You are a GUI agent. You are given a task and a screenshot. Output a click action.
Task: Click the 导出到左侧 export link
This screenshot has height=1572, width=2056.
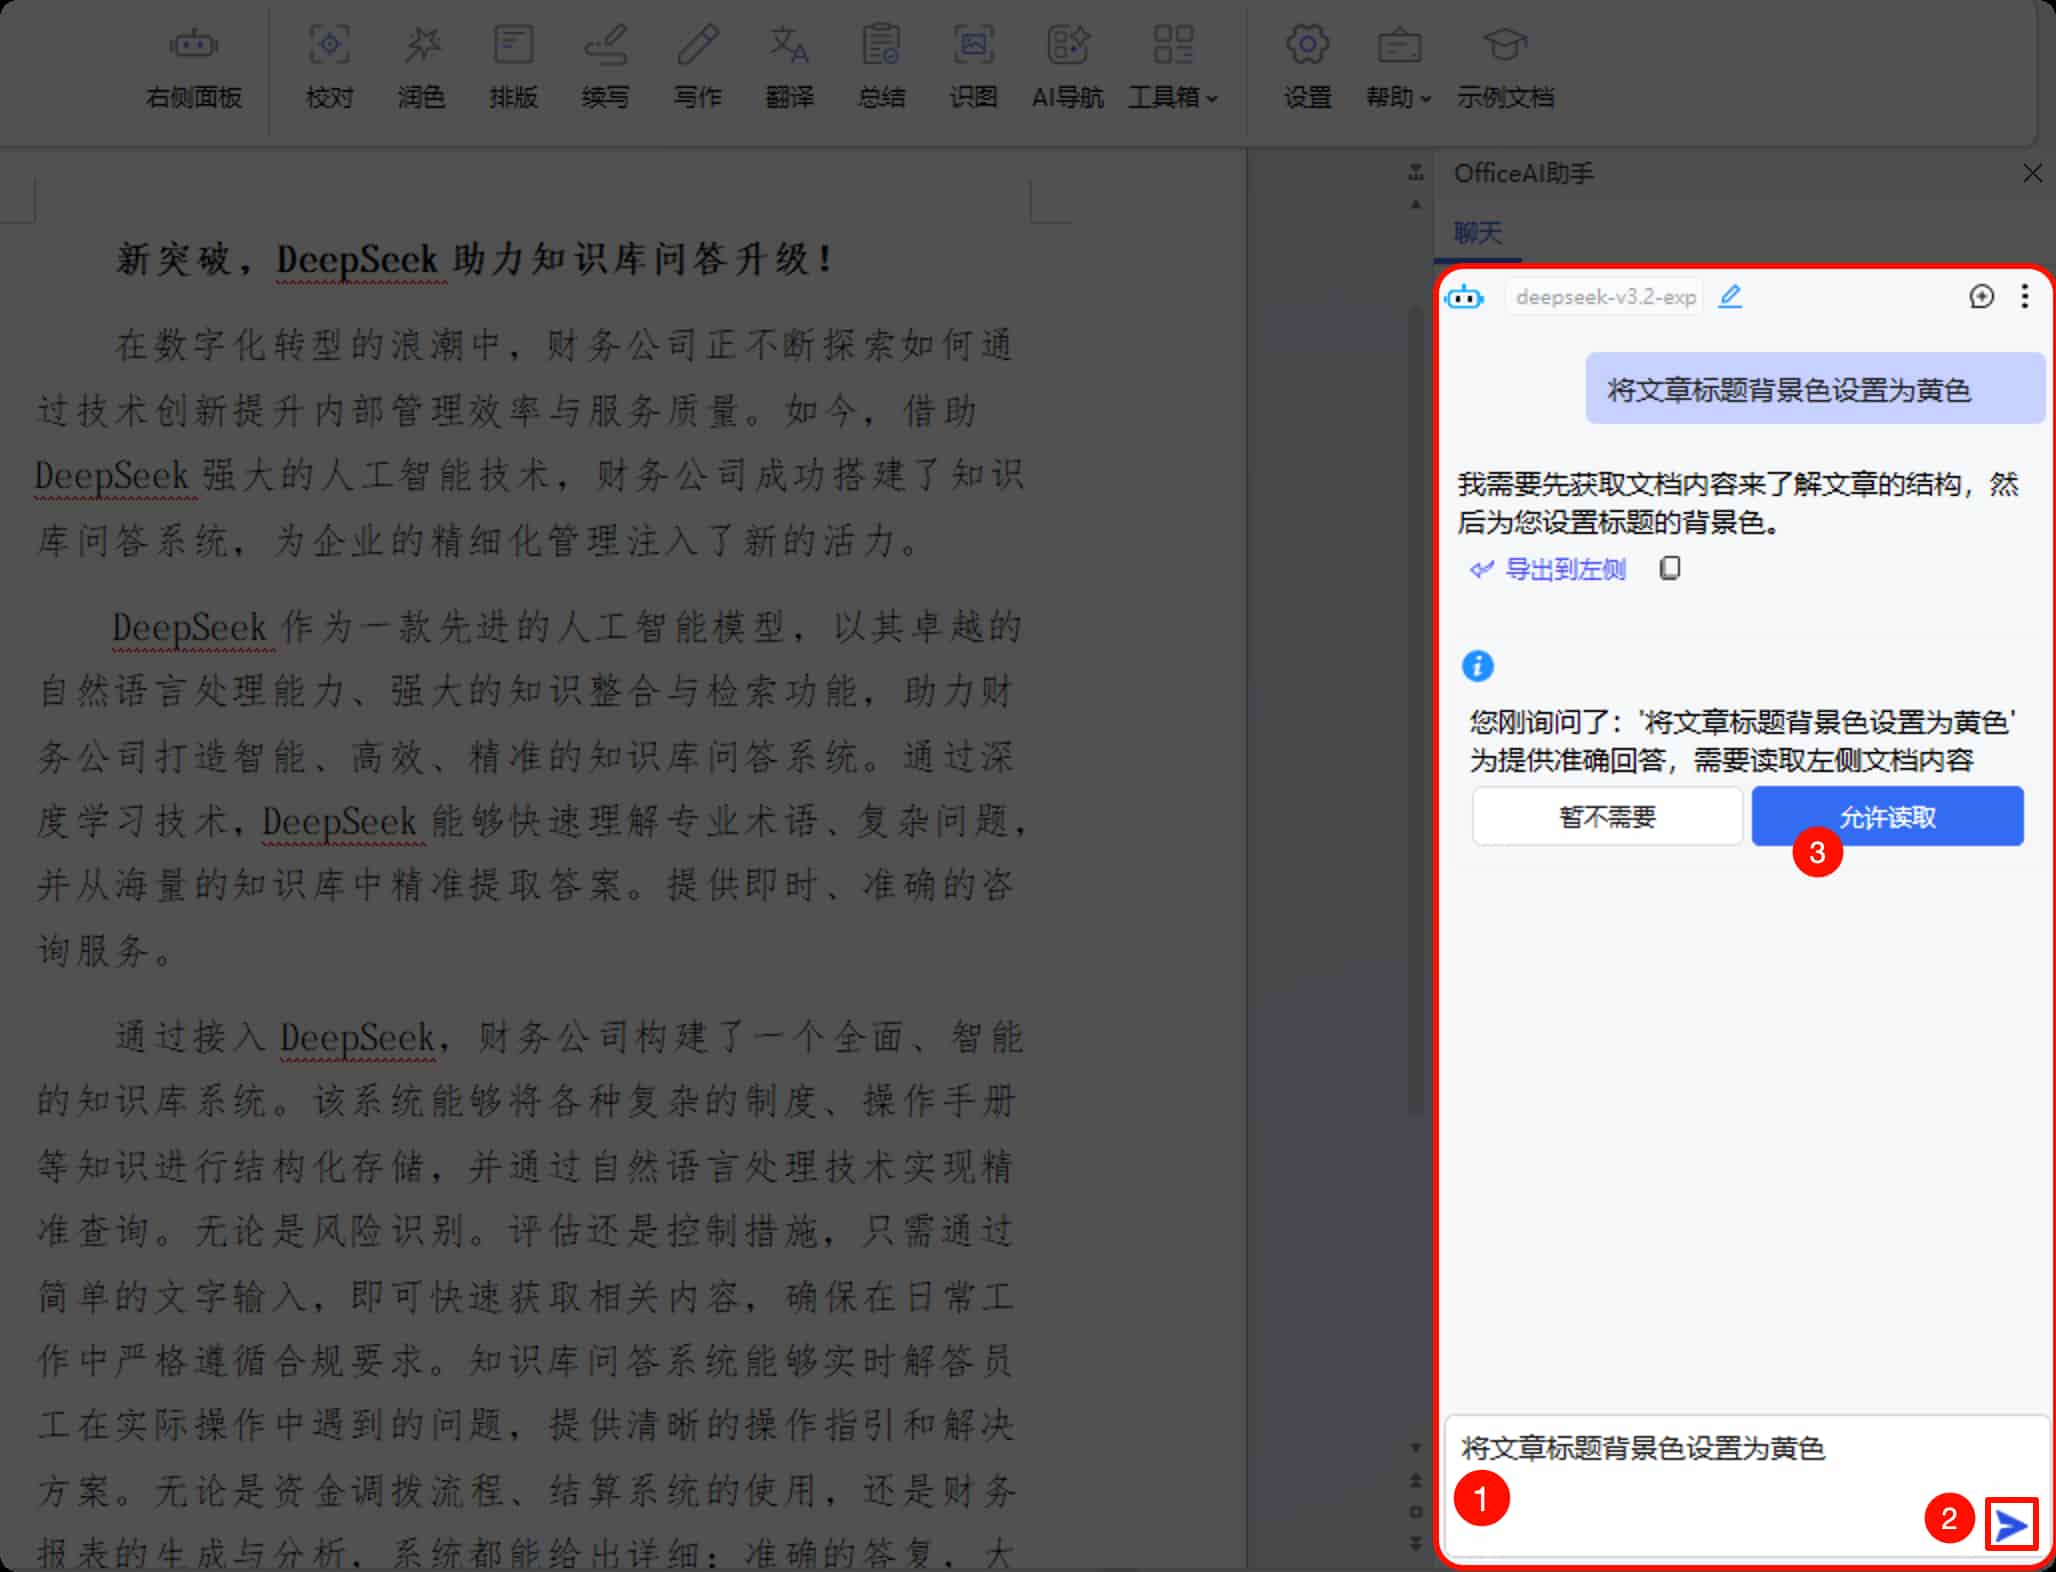pos(1564,569)
